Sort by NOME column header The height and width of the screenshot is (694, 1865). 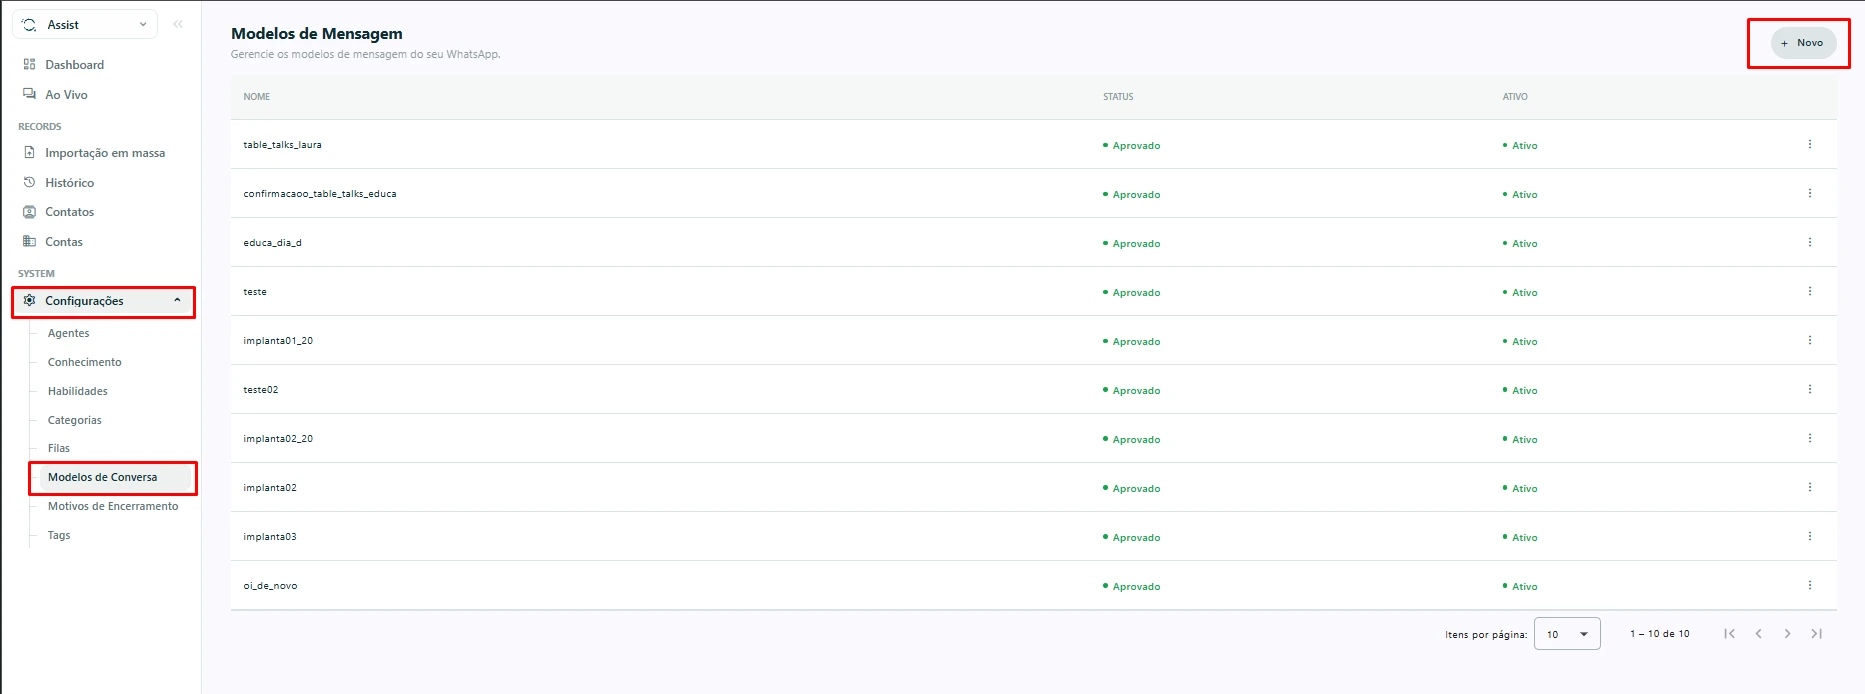pos(257,97)
